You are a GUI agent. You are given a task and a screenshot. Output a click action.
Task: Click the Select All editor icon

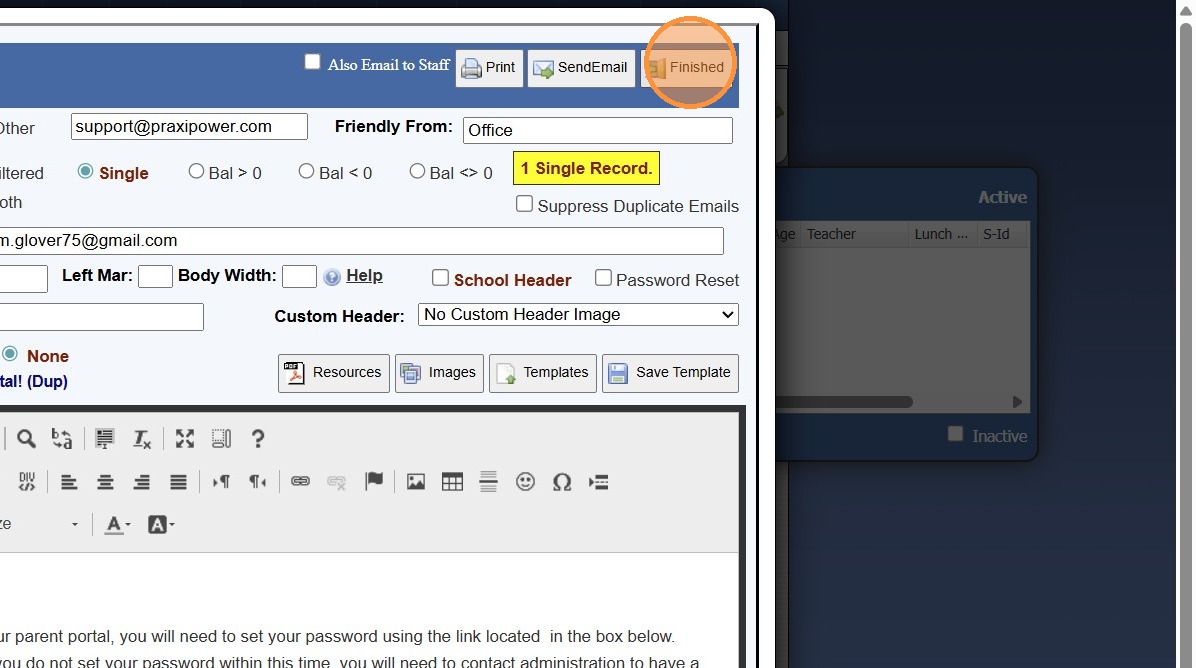point(104,438)
